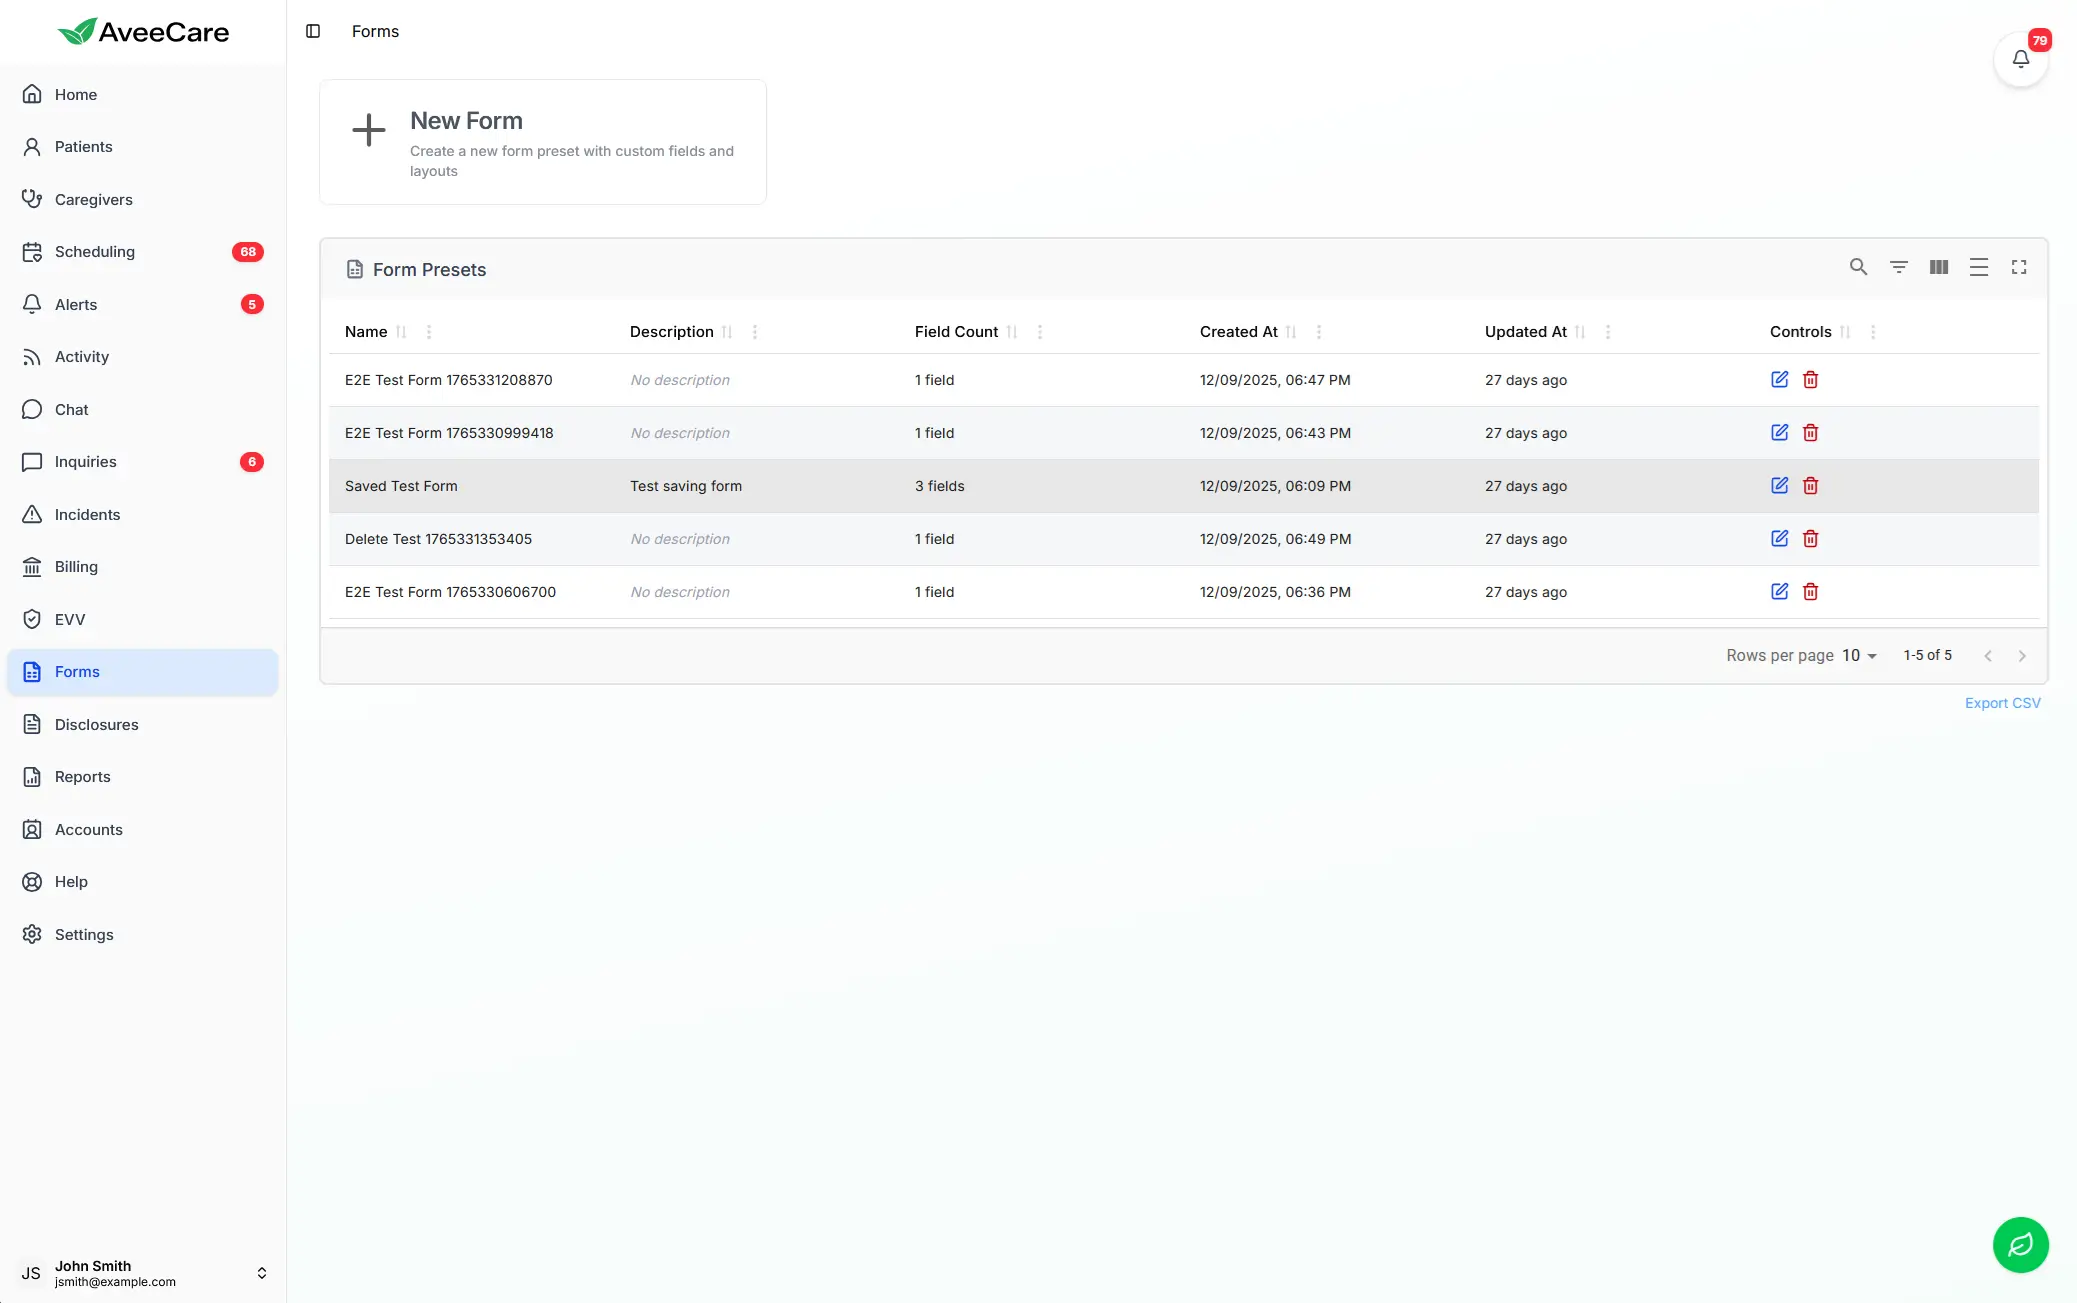2077x1303 pixels.
Task: Open the floating assistant leaf button
Action: pyautogui.click(x=2020, y=1245)
